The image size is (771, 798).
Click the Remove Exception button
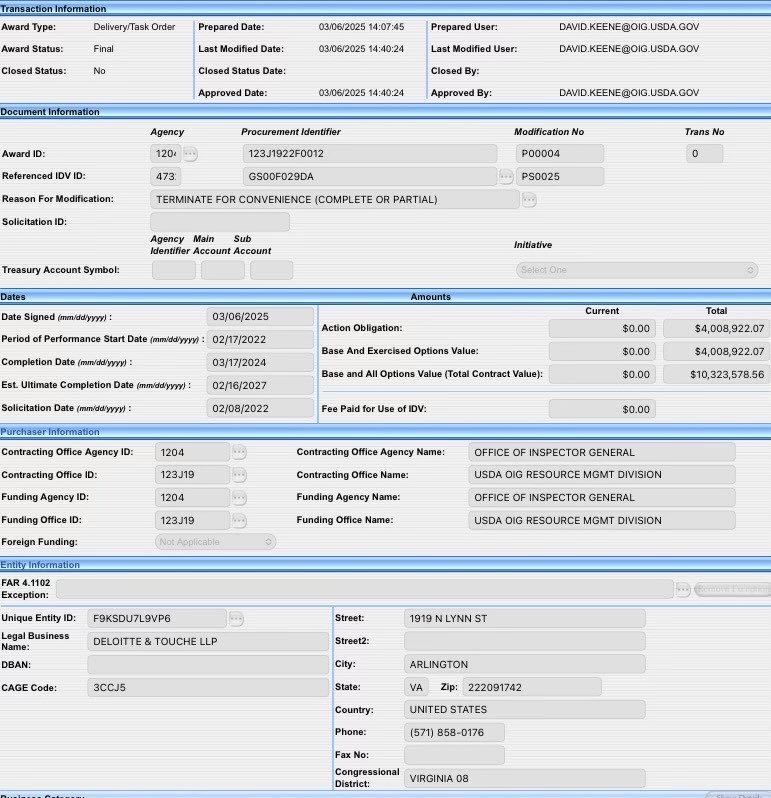(732, 590)
